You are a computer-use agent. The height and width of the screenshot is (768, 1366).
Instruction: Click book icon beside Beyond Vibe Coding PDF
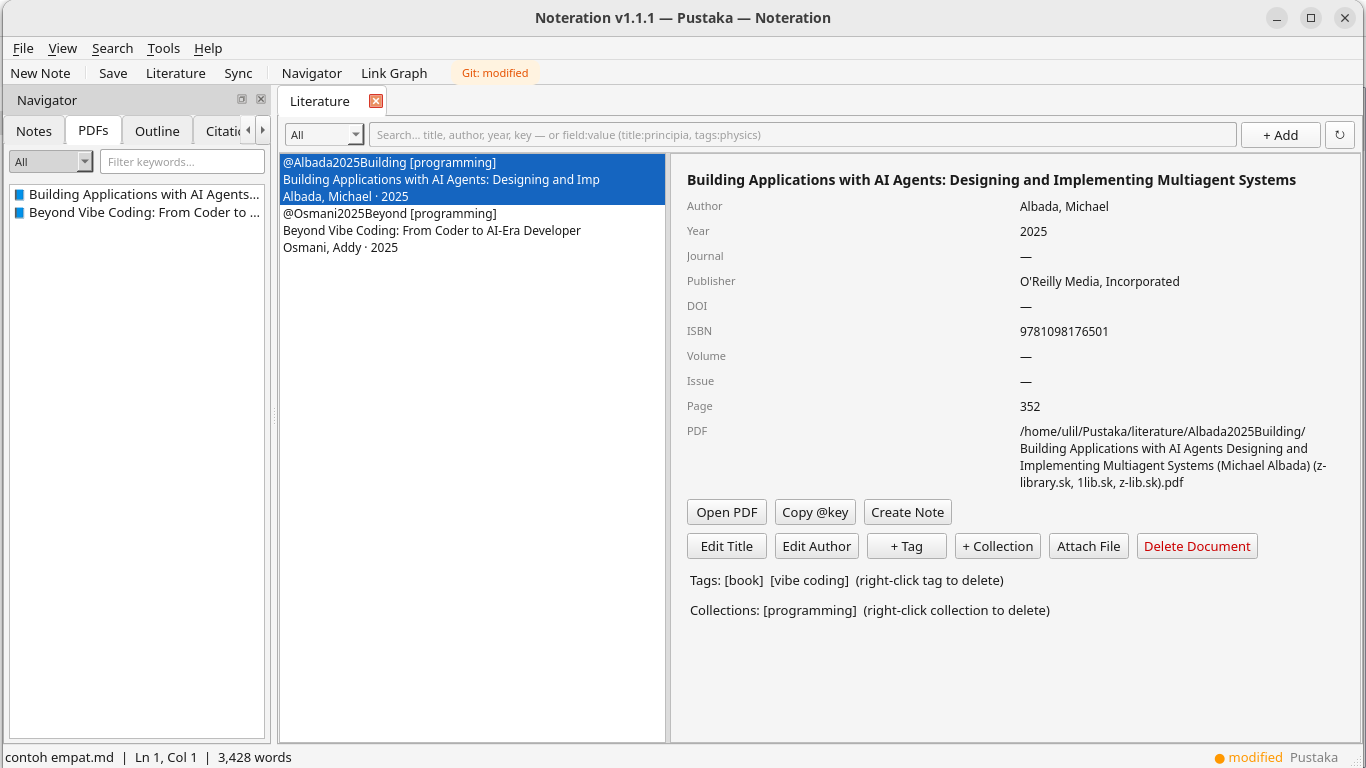click(19, 213)
